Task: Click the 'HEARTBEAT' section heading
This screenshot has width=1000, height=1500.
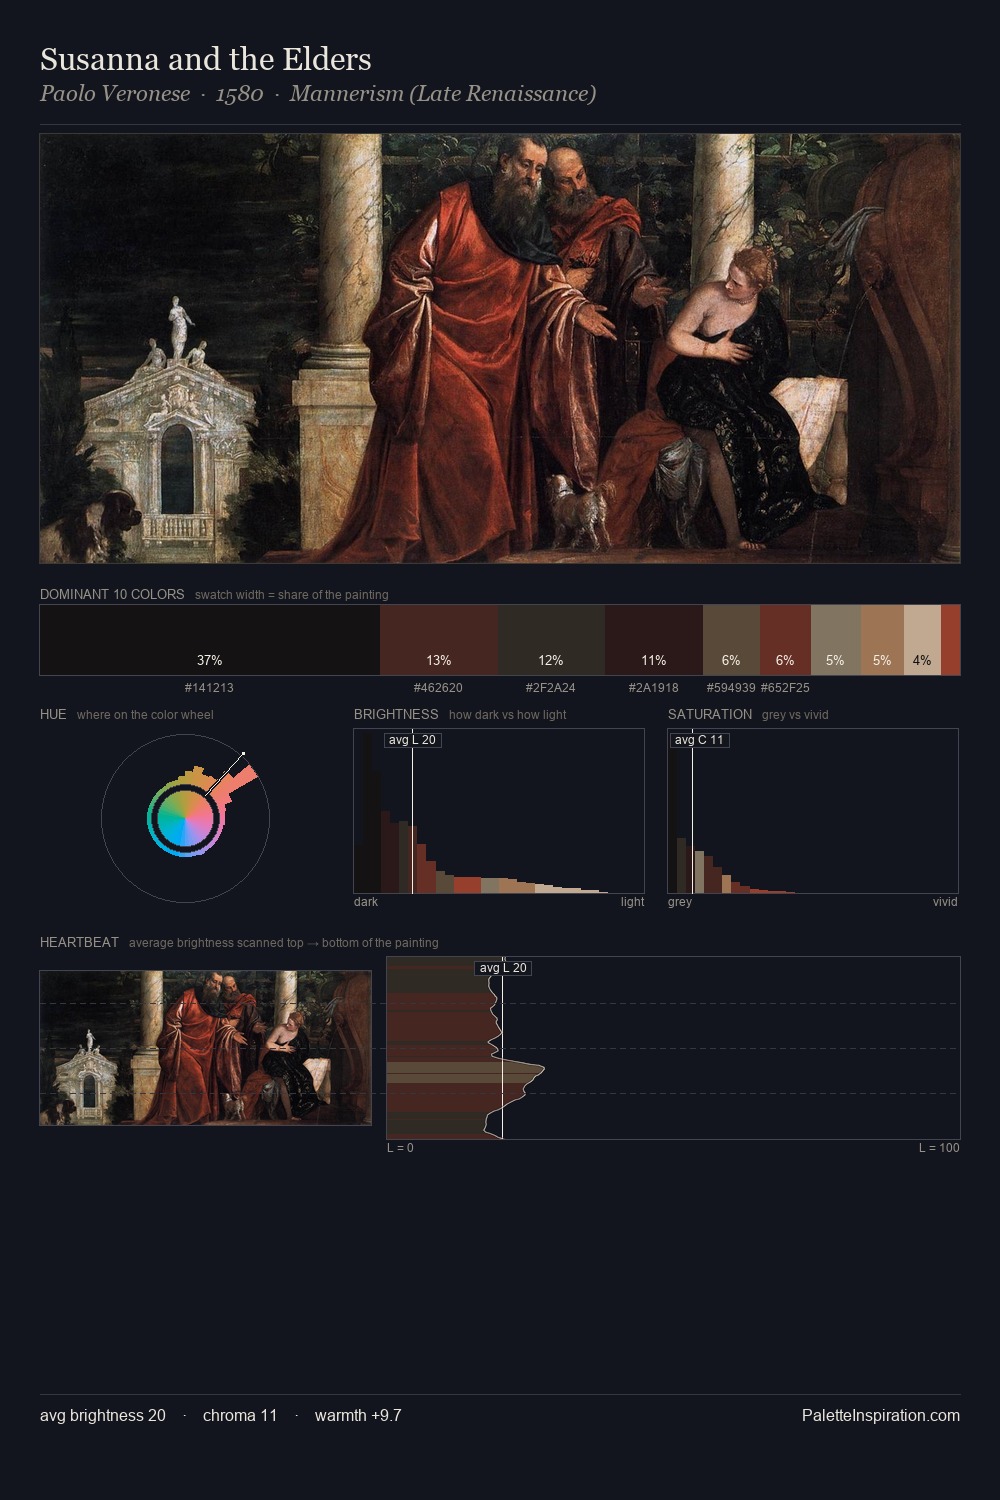Action: [79, 942]
